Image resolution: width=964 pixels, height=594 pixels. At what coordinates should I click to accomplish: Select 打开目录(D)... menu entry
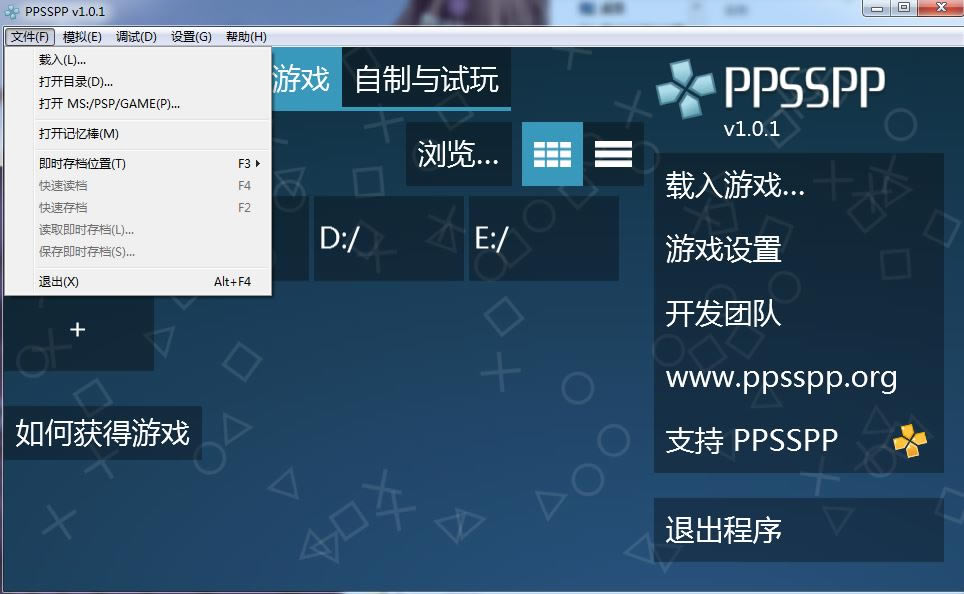click(x=76, y=81)
